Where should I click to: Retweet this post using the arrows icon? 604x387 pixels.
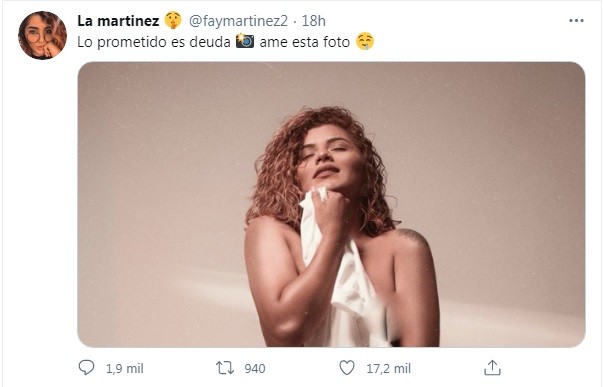pyautogui.click(x=225, y=368)
